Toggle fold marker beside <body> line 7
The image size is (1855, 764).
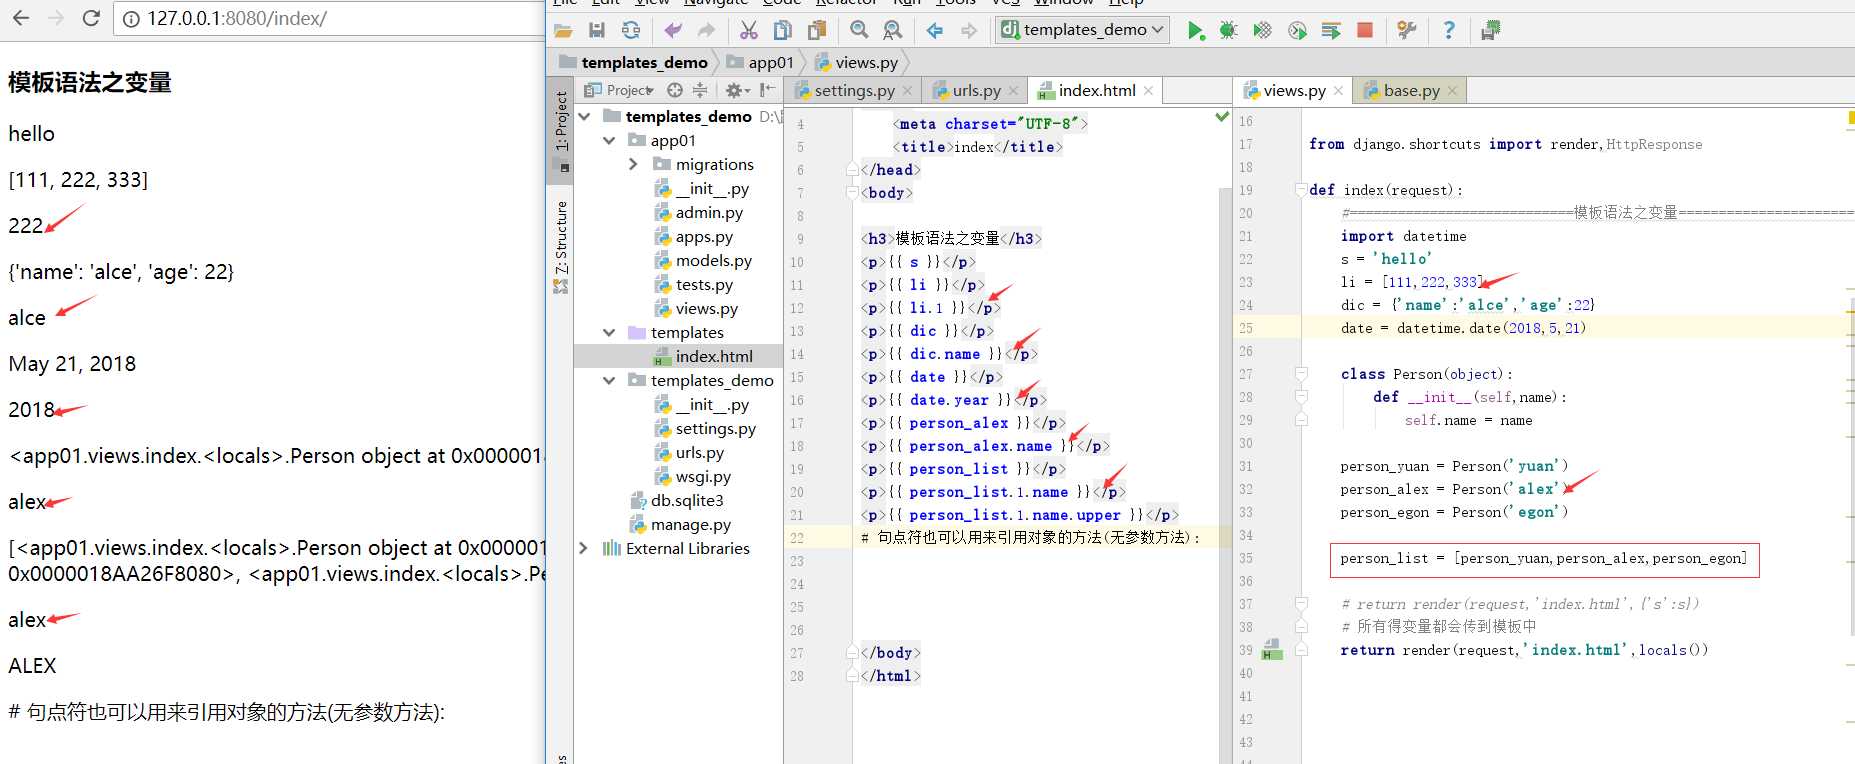(853, 192)
